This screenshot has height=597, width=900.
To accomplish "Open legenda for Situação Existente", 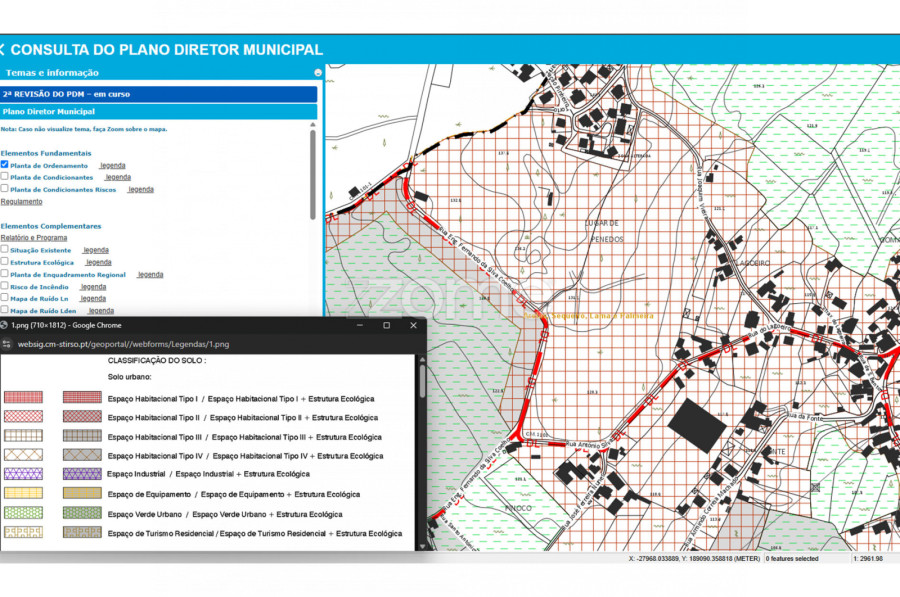I will coord(96,250).
